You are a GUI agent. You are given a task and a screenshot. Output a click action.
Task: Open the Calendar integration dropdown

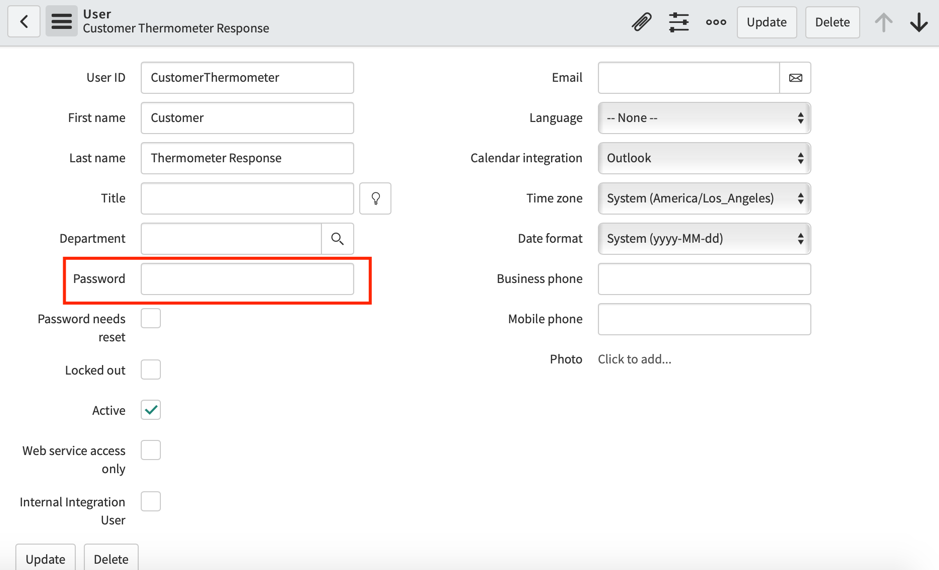[704, 158]
